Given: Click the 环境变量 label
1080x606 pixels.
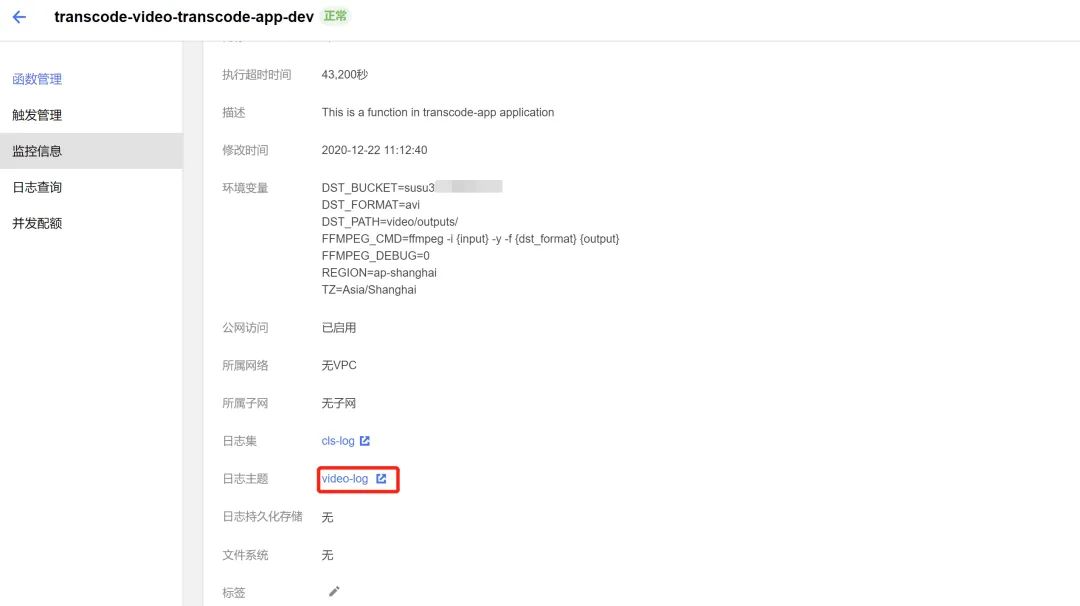Looking at the screenshot, I should 245,188.
